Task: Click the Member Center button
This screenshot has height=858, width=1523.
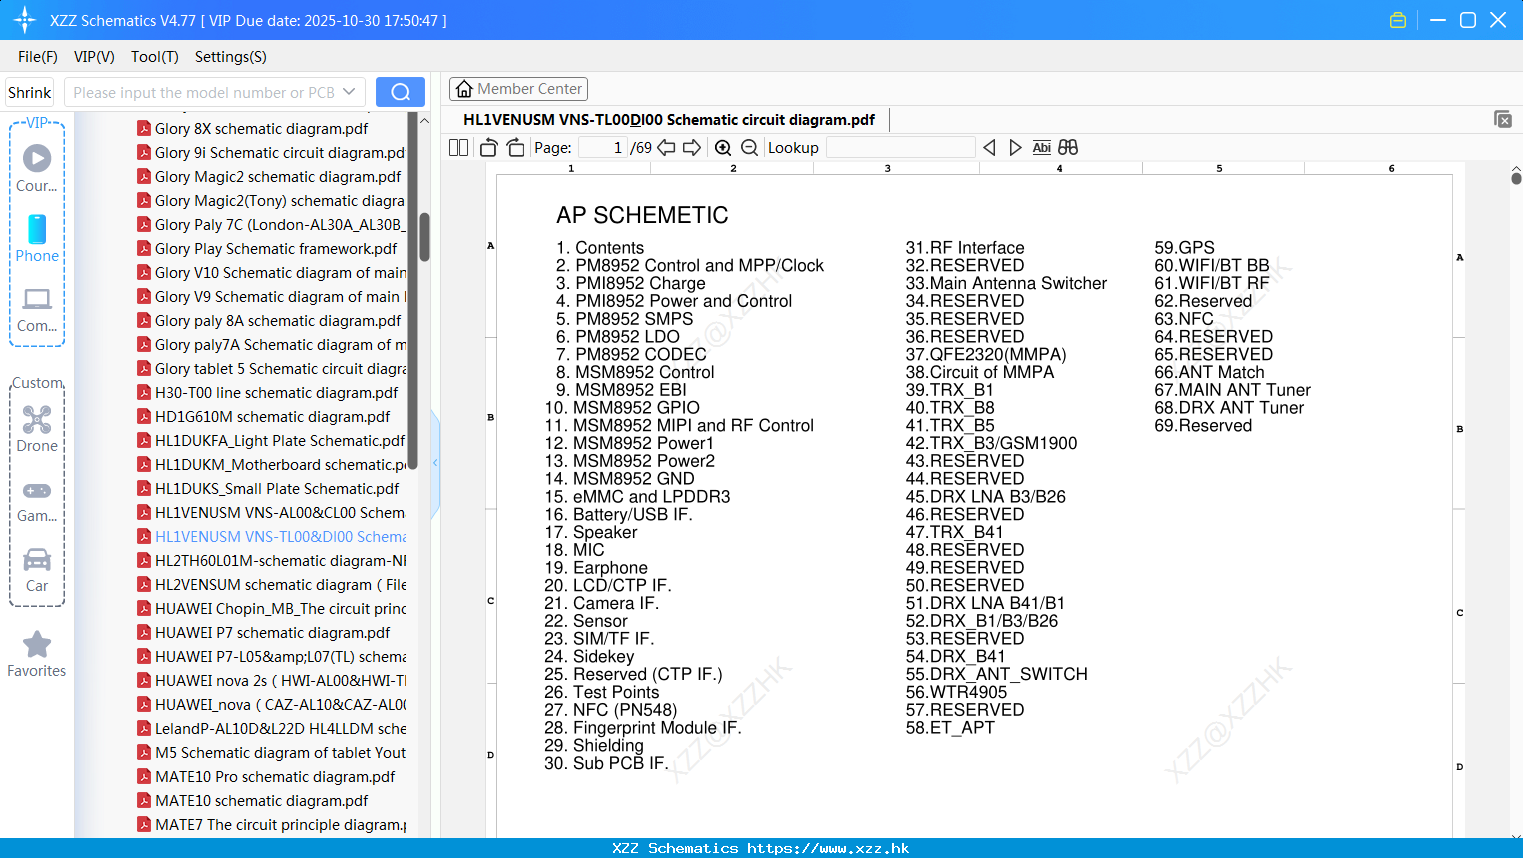Action: point(518,89)
